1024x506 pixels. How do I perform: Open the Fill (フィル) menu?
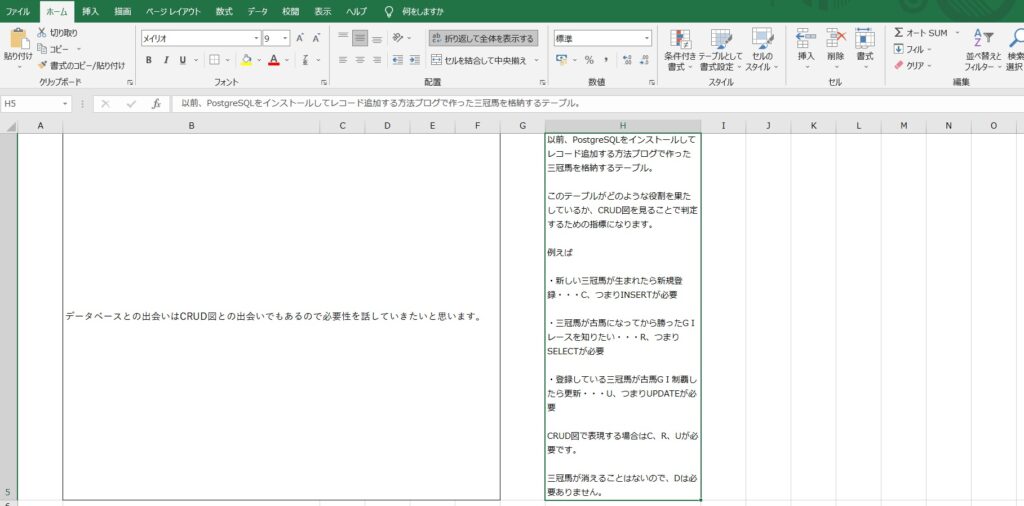click(x=913, y=49)
